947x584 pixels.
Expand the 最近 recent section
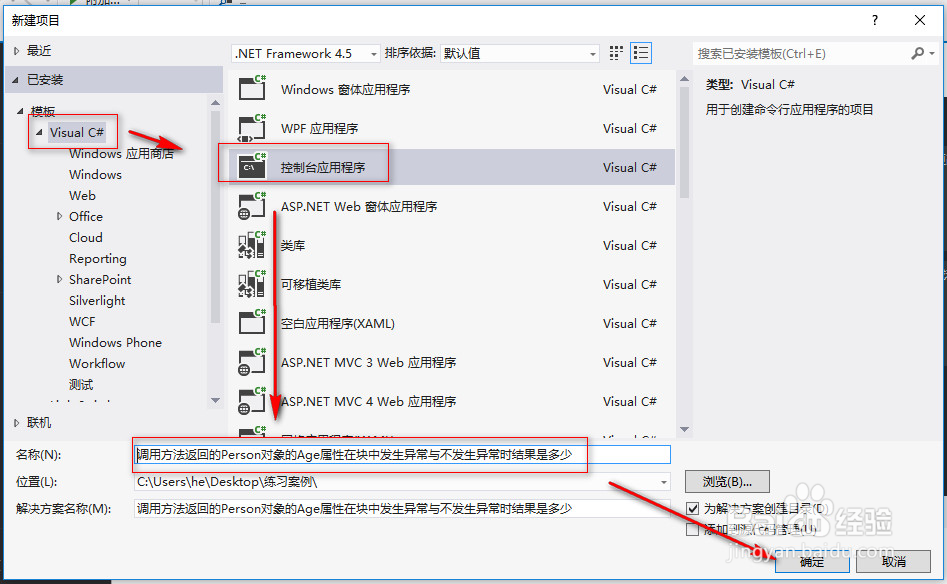tap(16, 51)
